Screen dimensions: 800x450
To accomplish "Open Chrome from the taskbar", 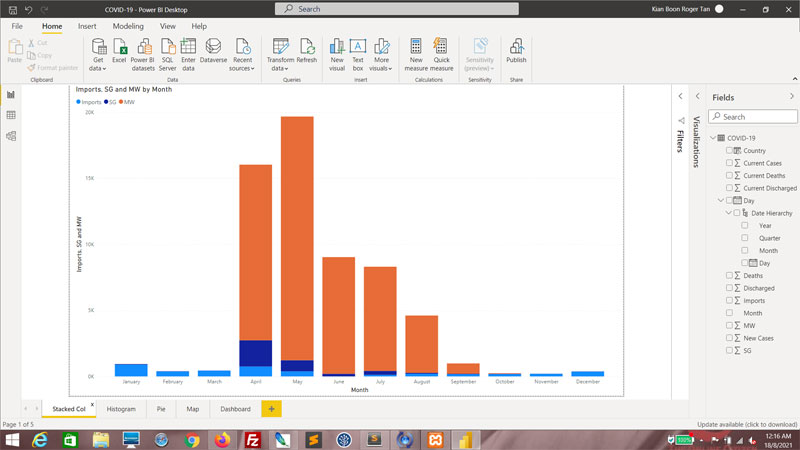I will (192, 440).
